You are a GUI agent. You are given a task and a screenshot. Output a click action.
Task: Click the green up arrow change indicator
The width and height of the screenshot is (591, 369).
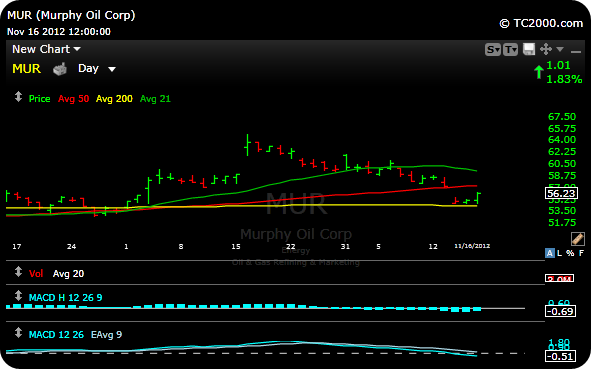click(x=539, y=72)
